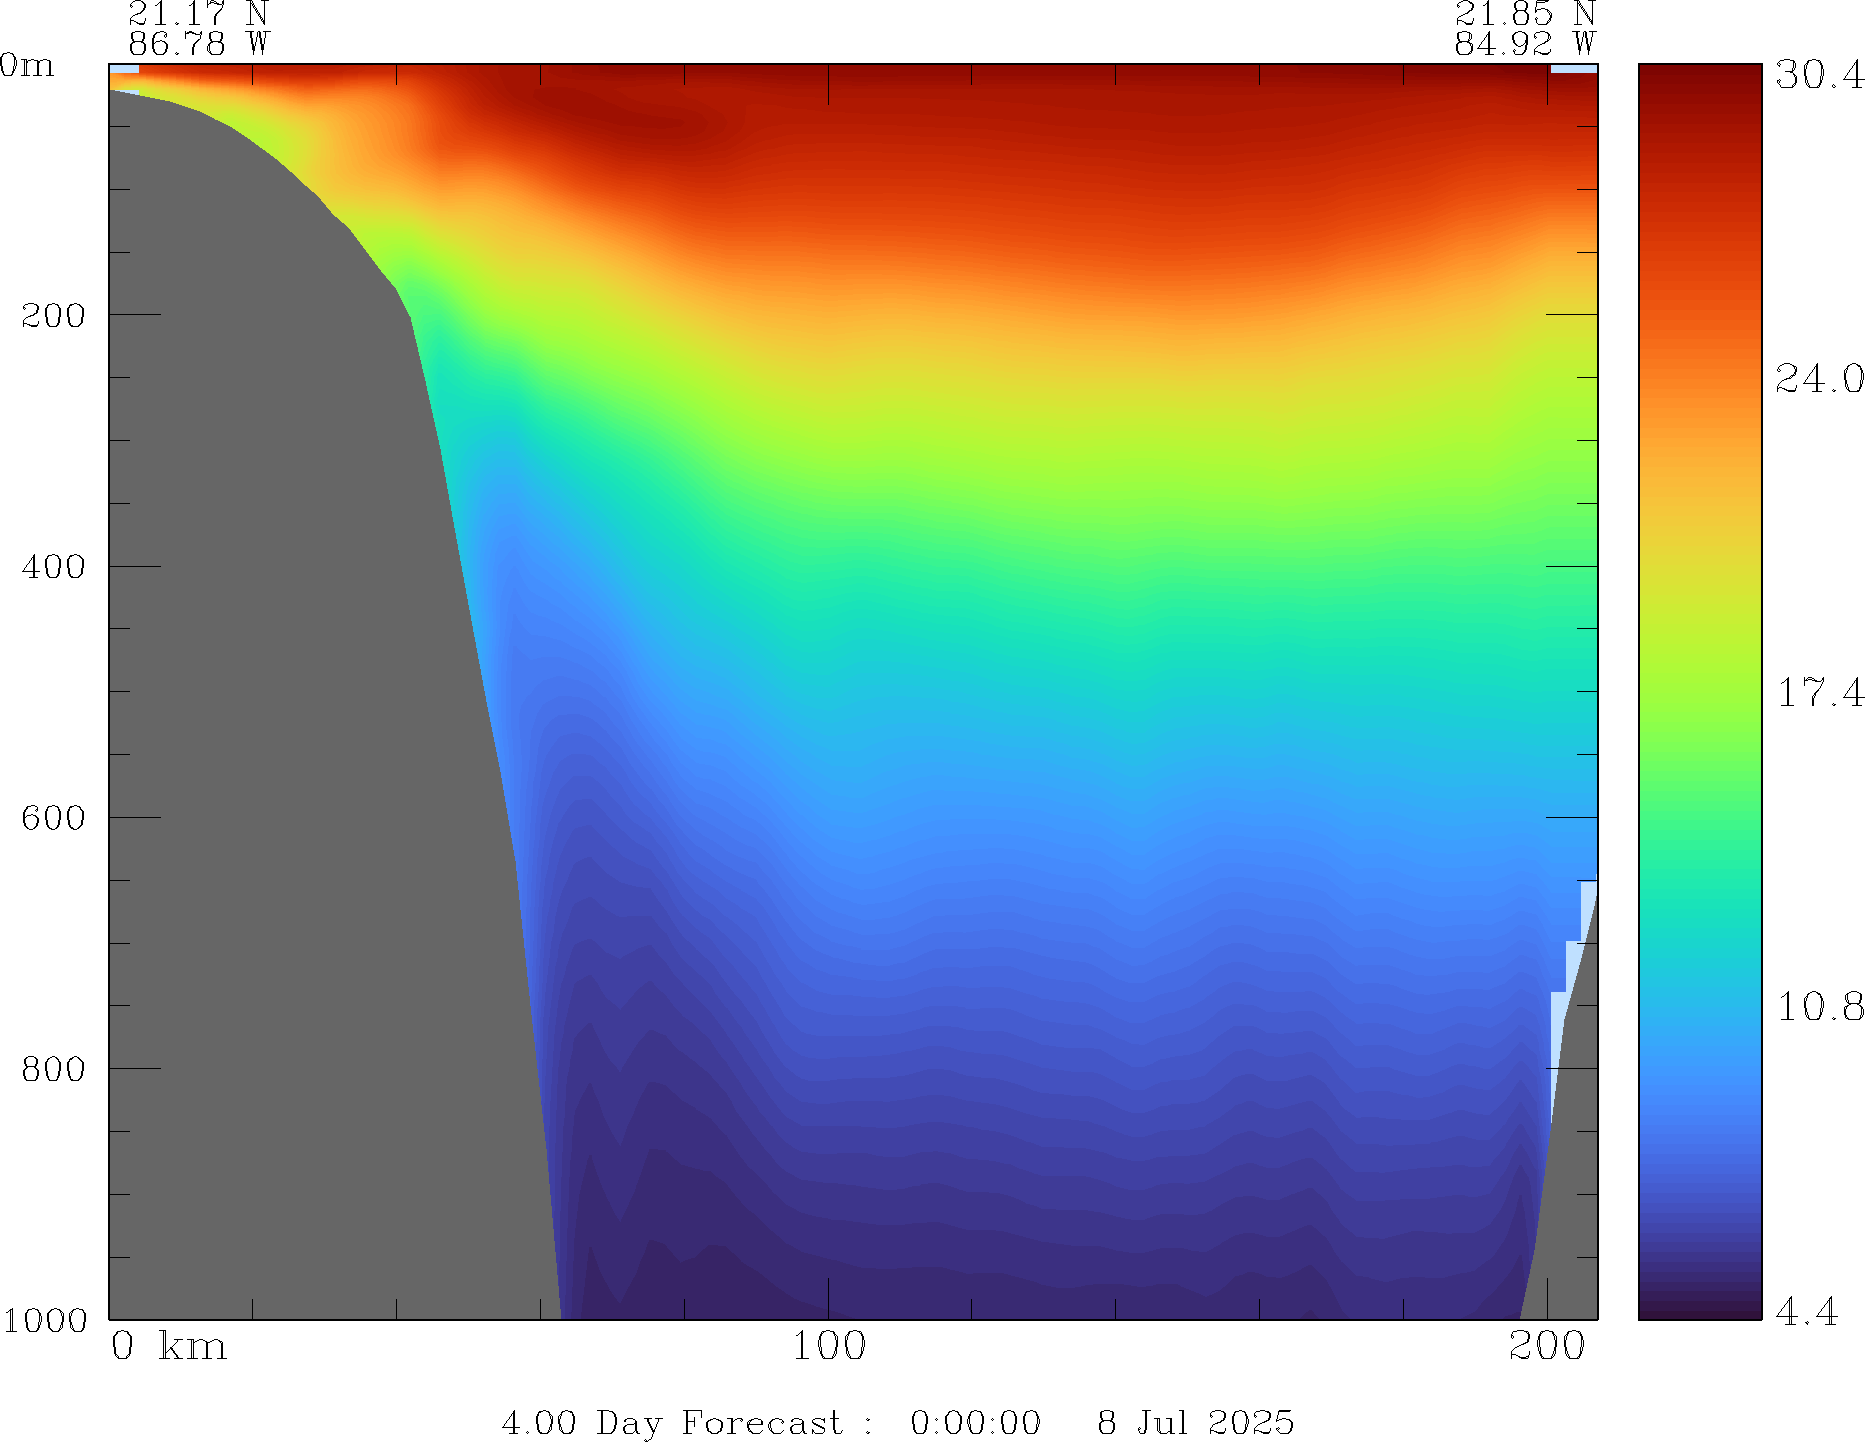Screen dimensions: 1865x1442
Task: Click the 0m depth axis label
Action: tap(27, 66)
